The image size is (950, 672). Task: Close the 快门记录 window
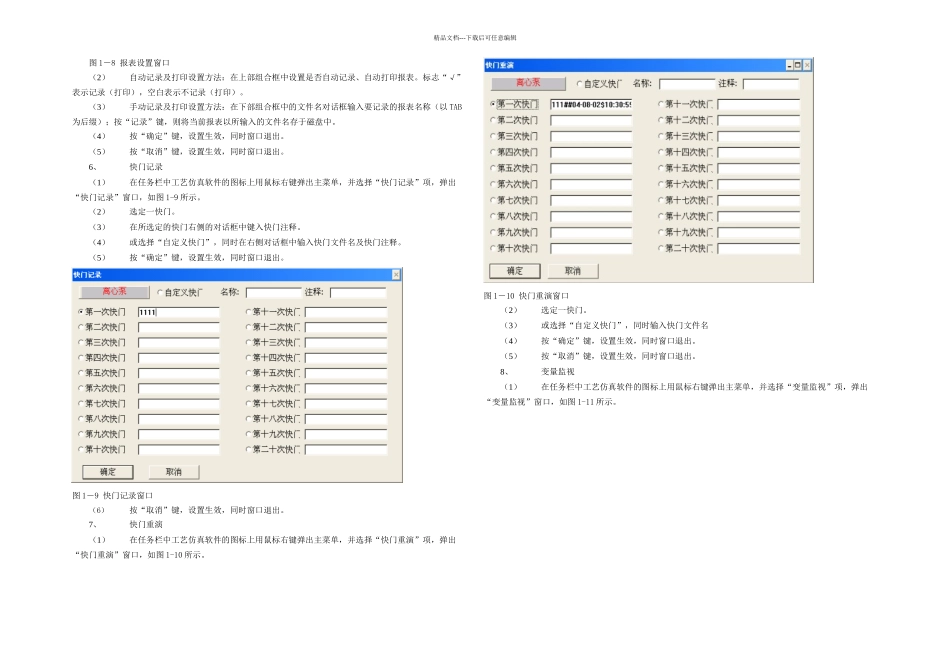pyautogui.click(x=396, y=275)
